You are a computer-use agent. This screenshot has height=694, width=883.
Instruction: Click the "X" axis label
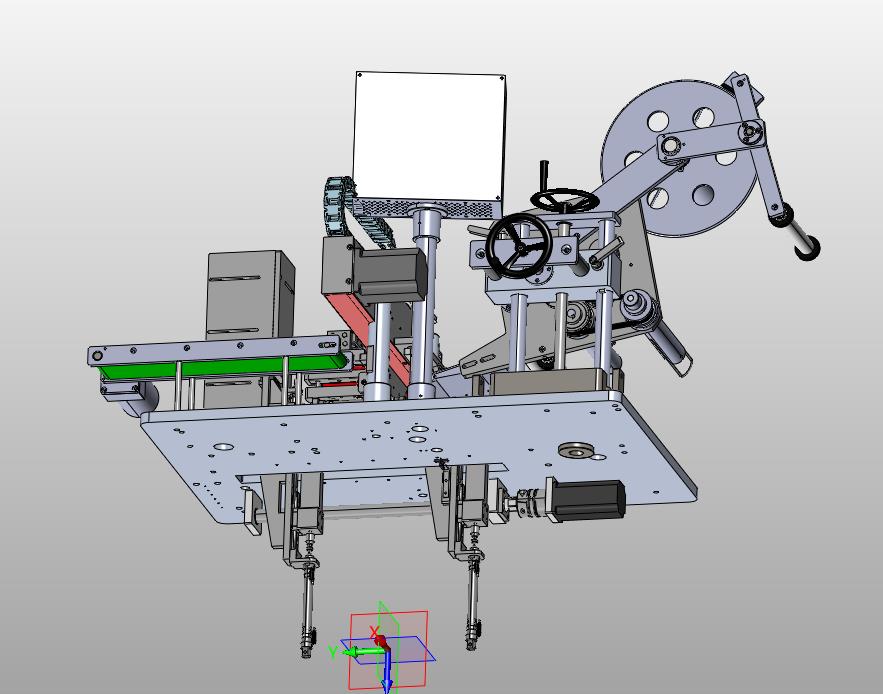click(x=374, y=632)
